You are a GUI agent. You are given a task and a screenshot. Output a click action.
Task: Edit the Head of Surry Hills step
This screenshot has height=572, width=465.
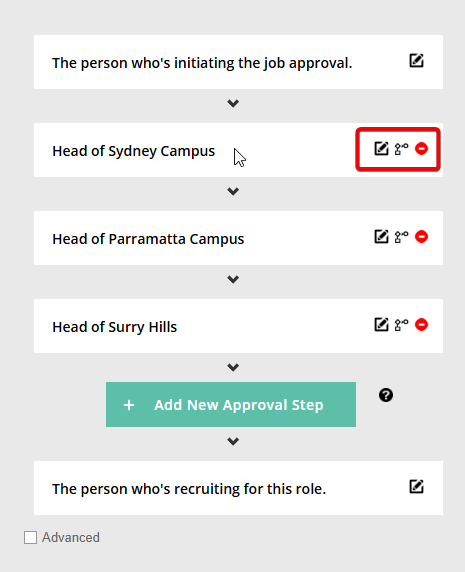(x=381, y=324)
